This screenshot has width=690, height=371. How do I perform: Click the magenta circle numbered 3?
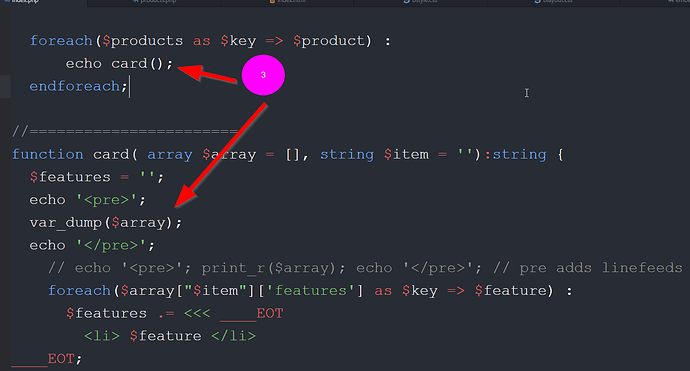tap(263, 75)
